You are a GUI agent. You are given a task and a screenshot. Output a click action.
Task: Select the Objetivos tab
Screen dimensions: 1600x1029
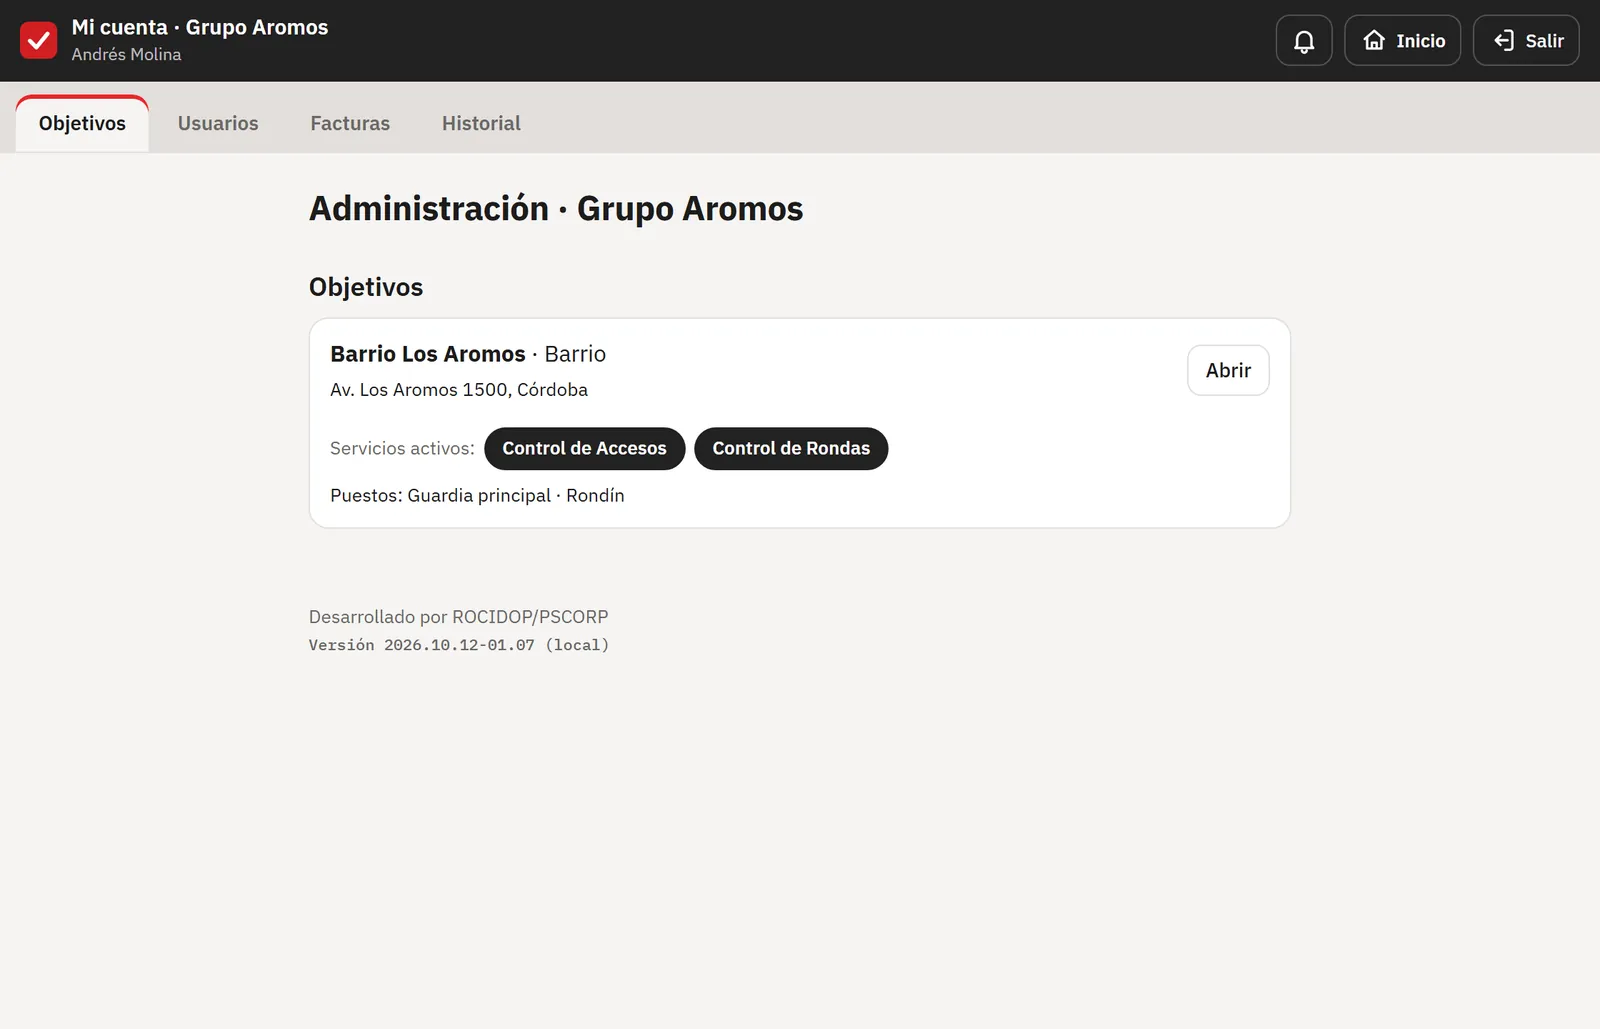click(82, 124)
